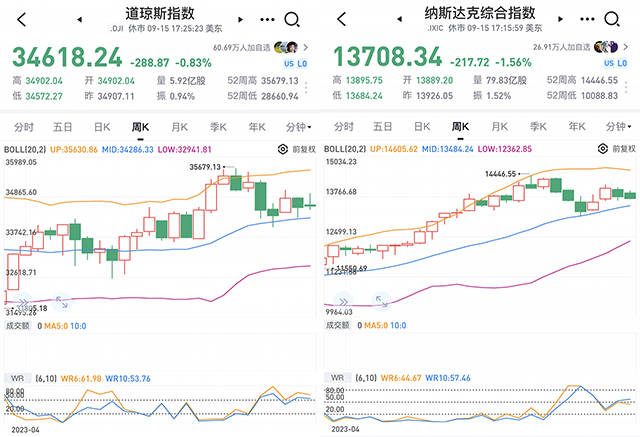Open 分钟 dropdown on Dow Jones chart
Image resolution: width=640 pixels, height=437 pixels.
click(299, 127)
